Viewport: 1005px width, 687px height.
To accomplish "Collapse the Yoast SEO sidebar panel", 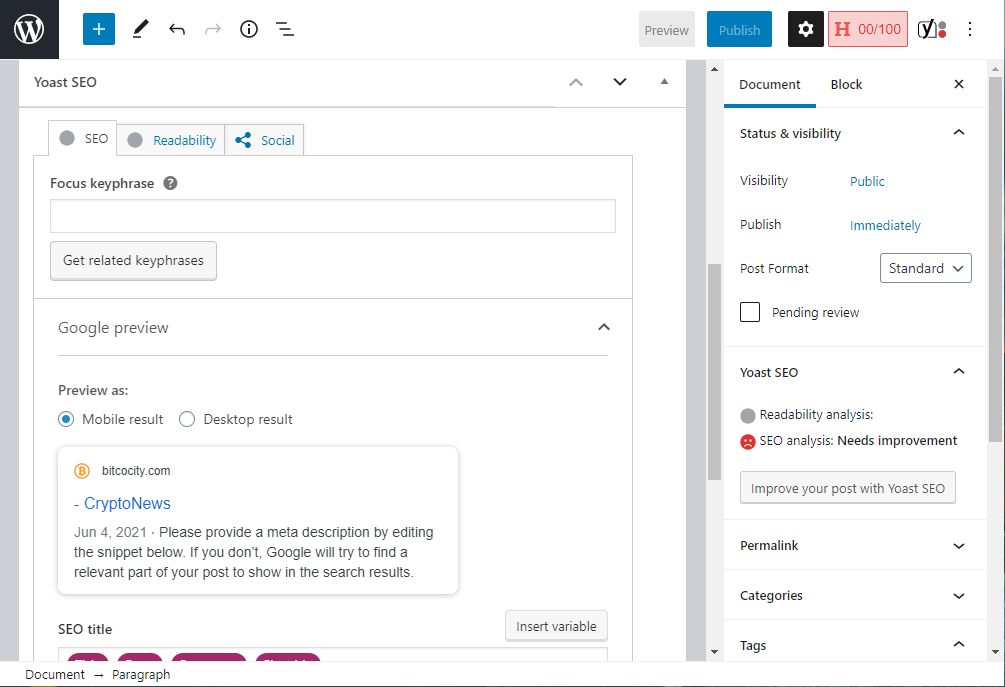I will point(959,372).
